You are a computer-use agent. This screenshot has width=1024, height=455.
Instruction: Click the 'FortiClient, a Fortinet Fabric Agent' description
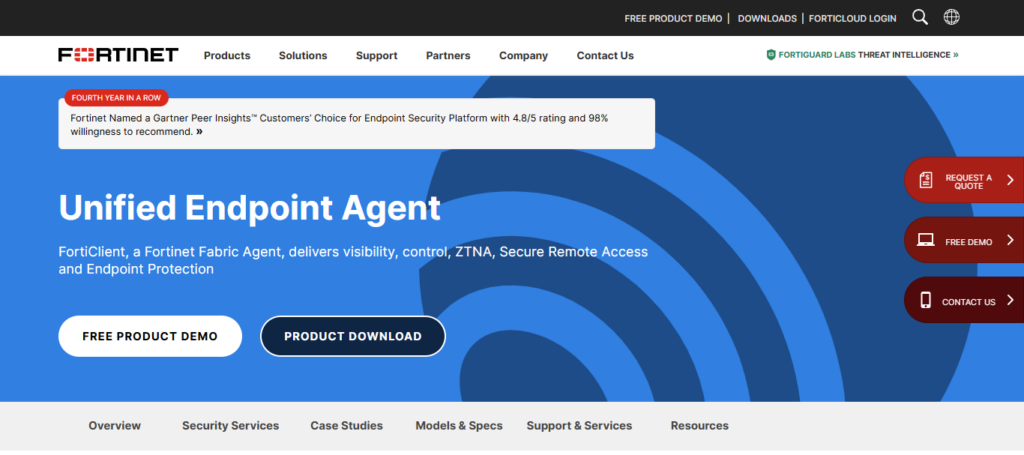353,260
